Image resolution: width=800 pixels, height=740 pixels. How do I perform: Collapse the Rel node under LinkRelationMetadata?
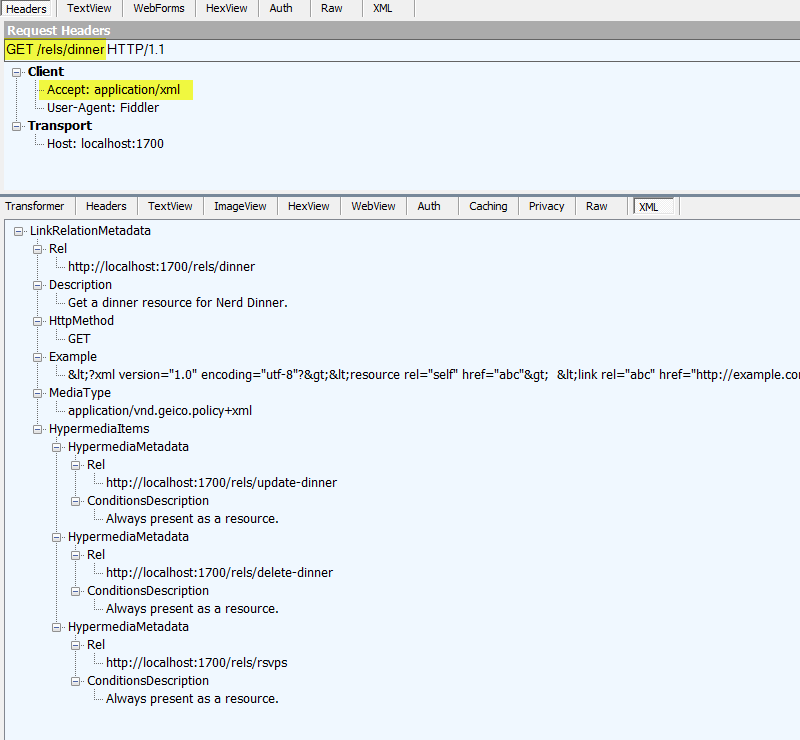38,250
